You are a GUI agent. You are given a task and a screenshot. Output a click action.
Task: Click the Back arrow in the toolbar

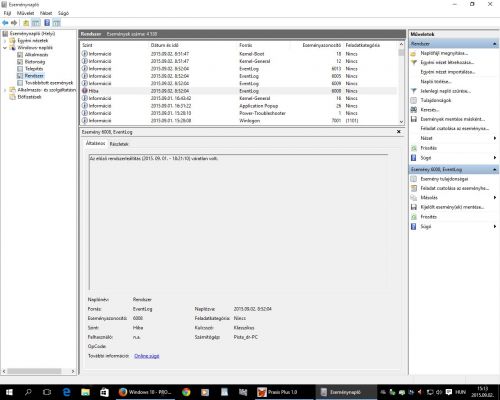point(5,23)
